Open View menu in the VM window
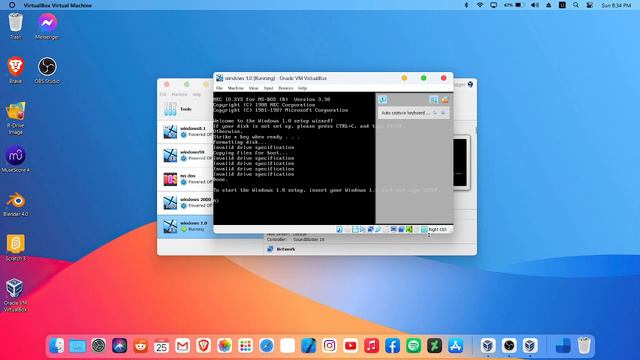Image resolution: width=640 pixels, height=360 pixels. point(253,88)
